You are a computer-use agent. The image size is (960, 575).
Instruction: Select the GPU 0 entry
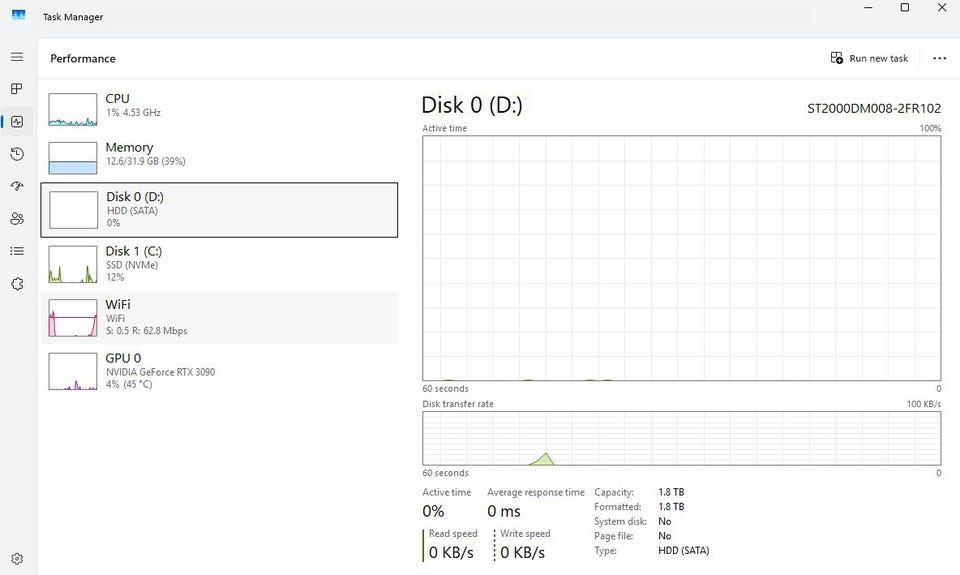[x=219, y=371]
